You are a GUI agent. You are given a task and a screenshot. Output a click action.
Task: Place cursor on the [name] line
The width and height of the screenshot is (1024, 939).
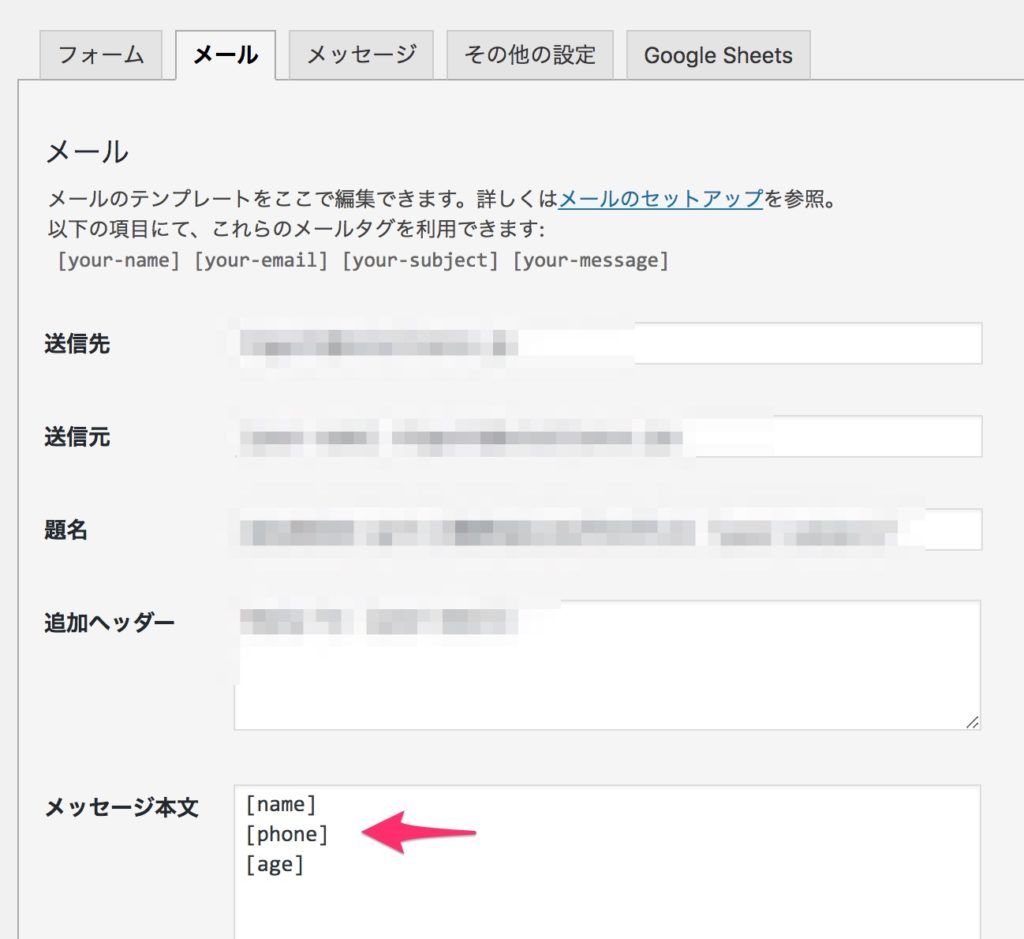coord(281,804)
